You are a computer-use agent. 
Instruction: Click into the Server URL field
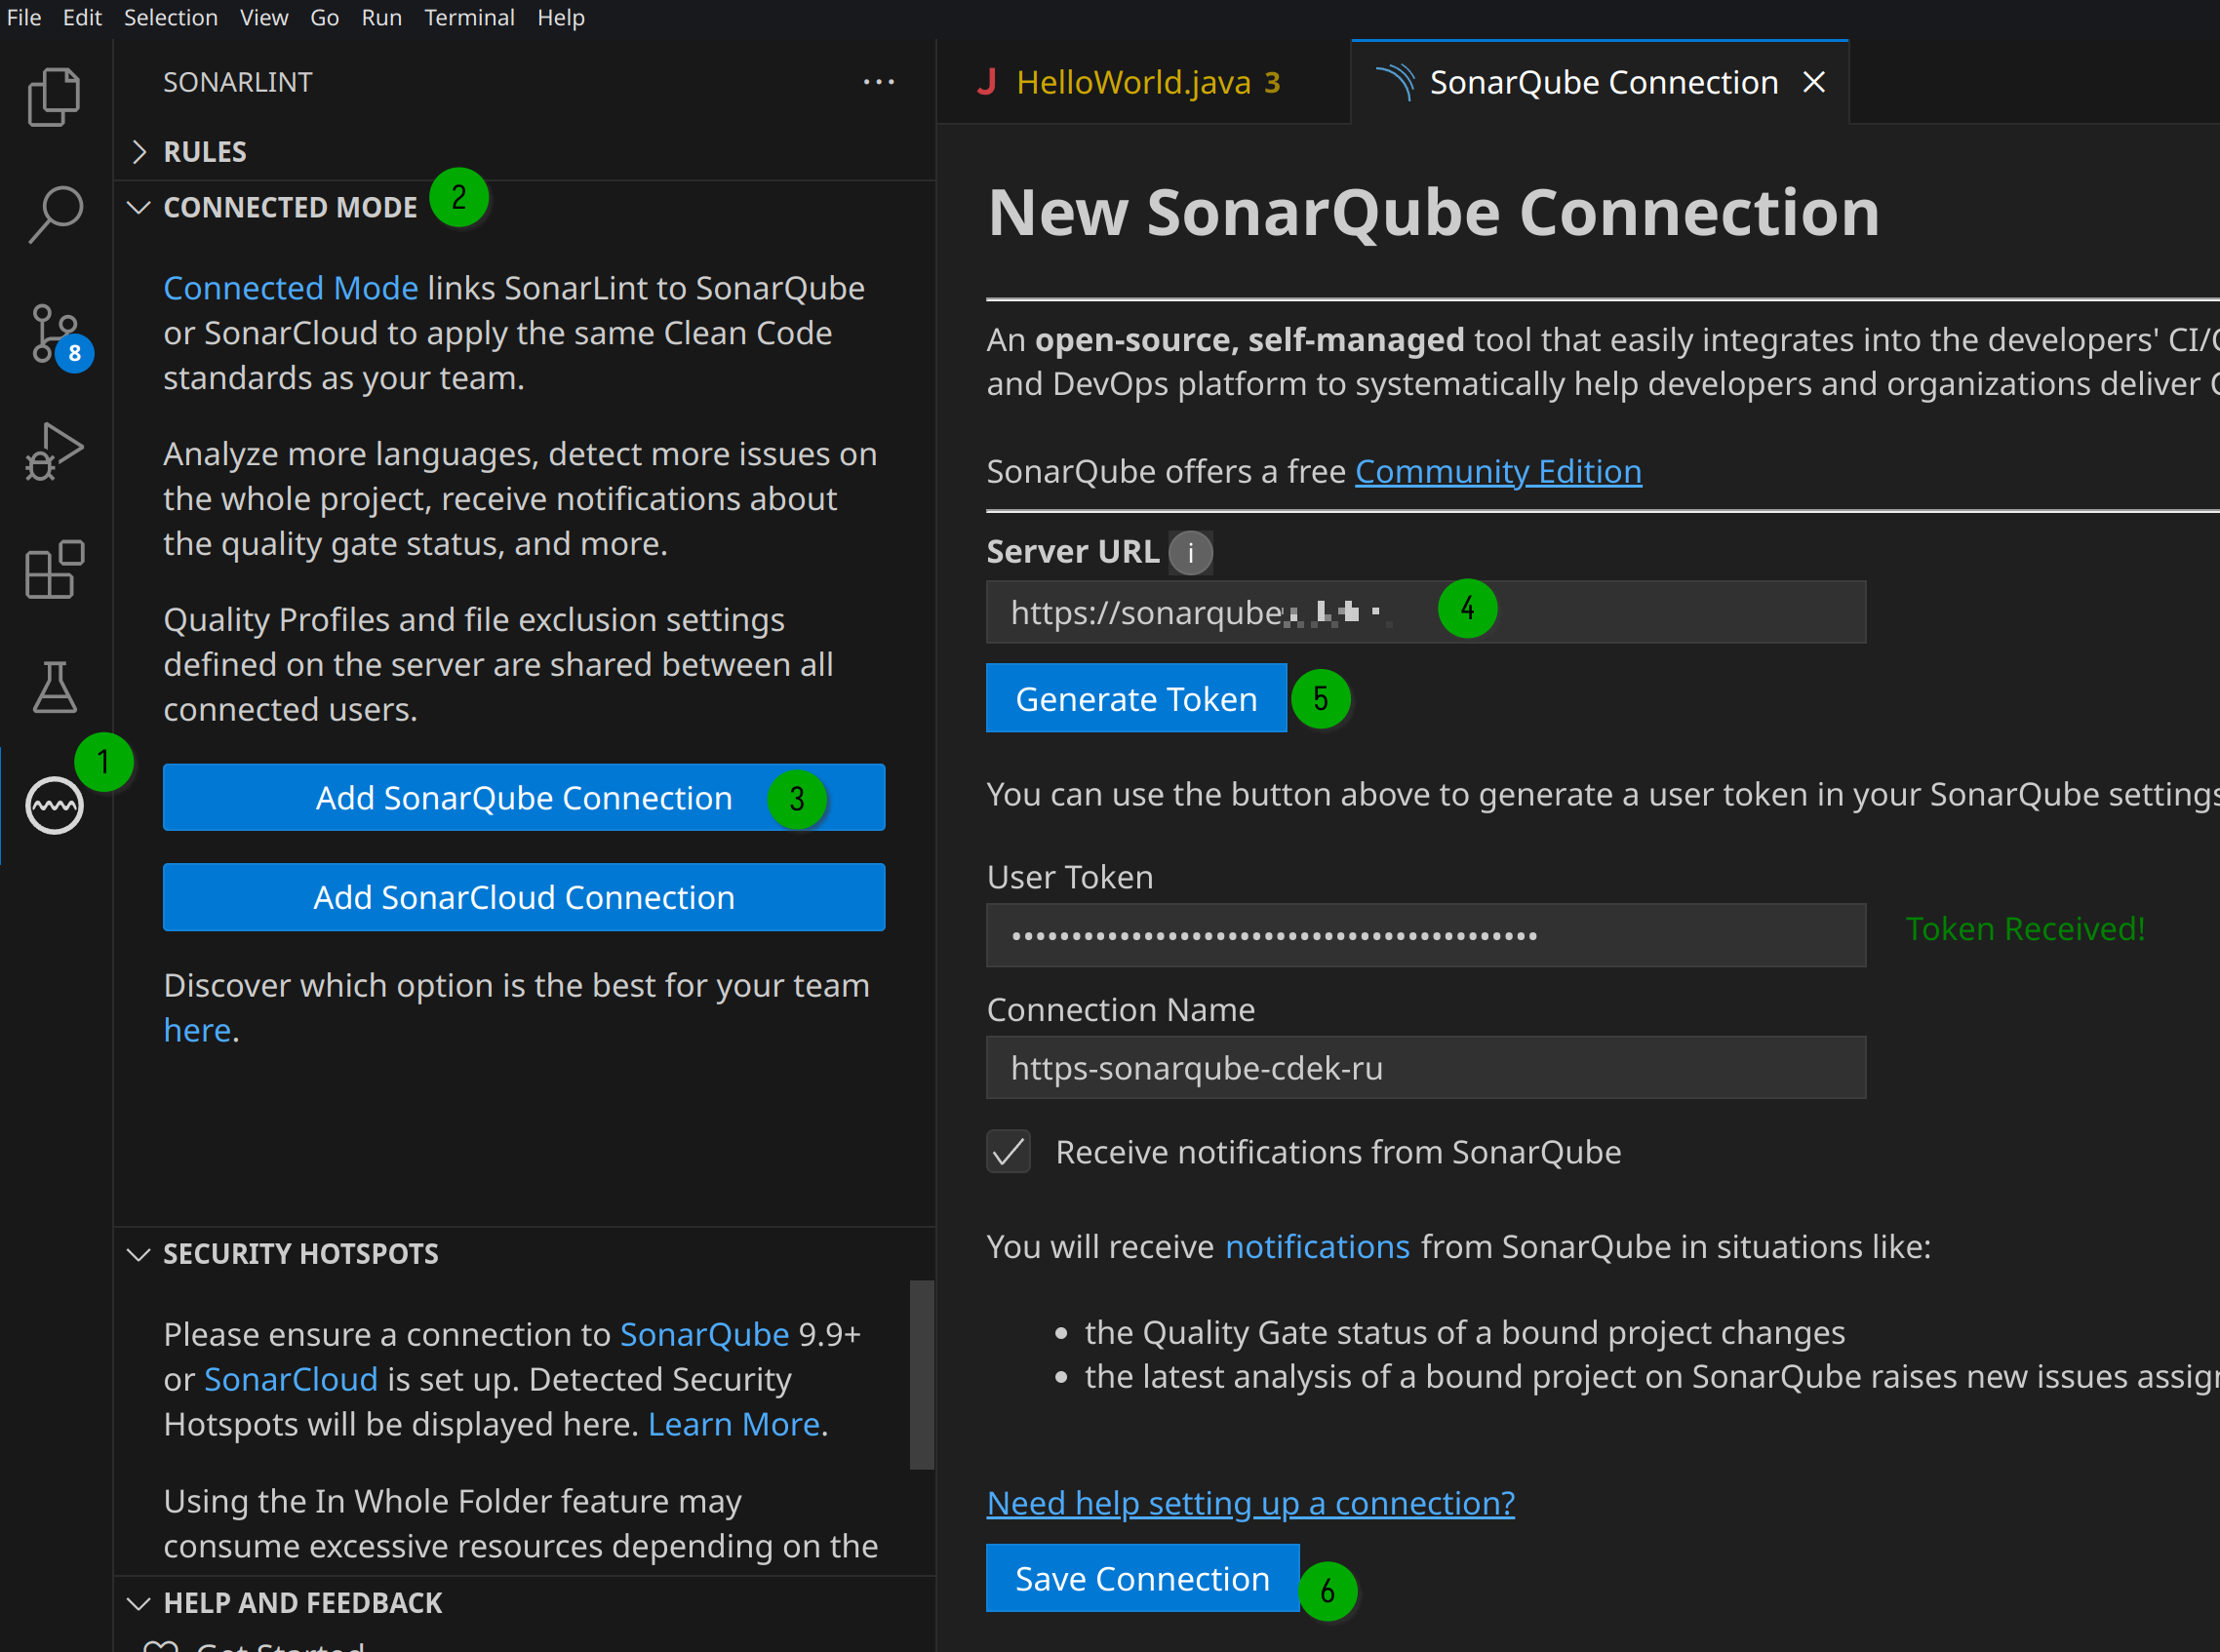[x=1426, y=612]
